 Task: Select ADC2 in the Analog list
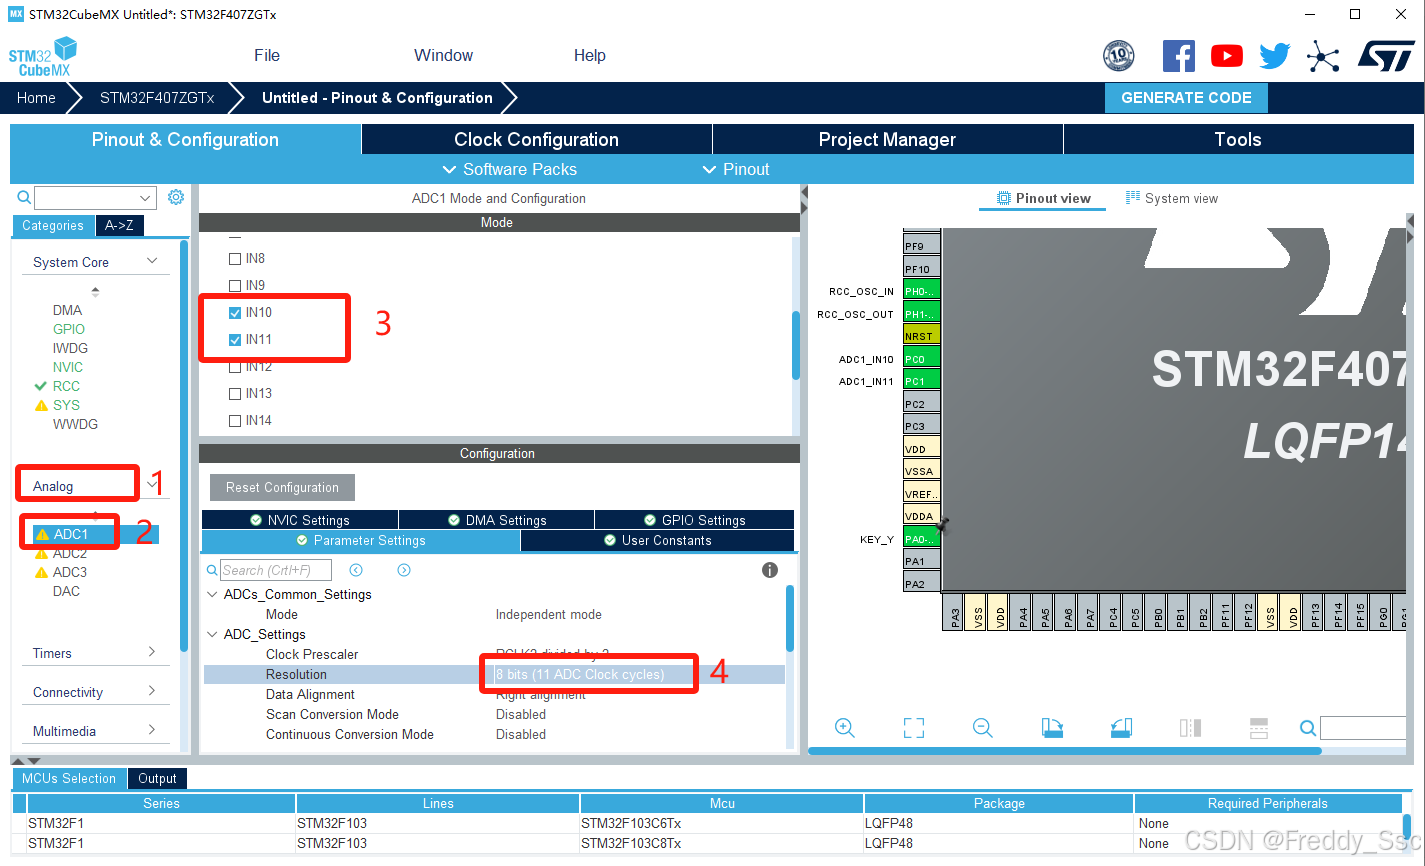(70, 553)
